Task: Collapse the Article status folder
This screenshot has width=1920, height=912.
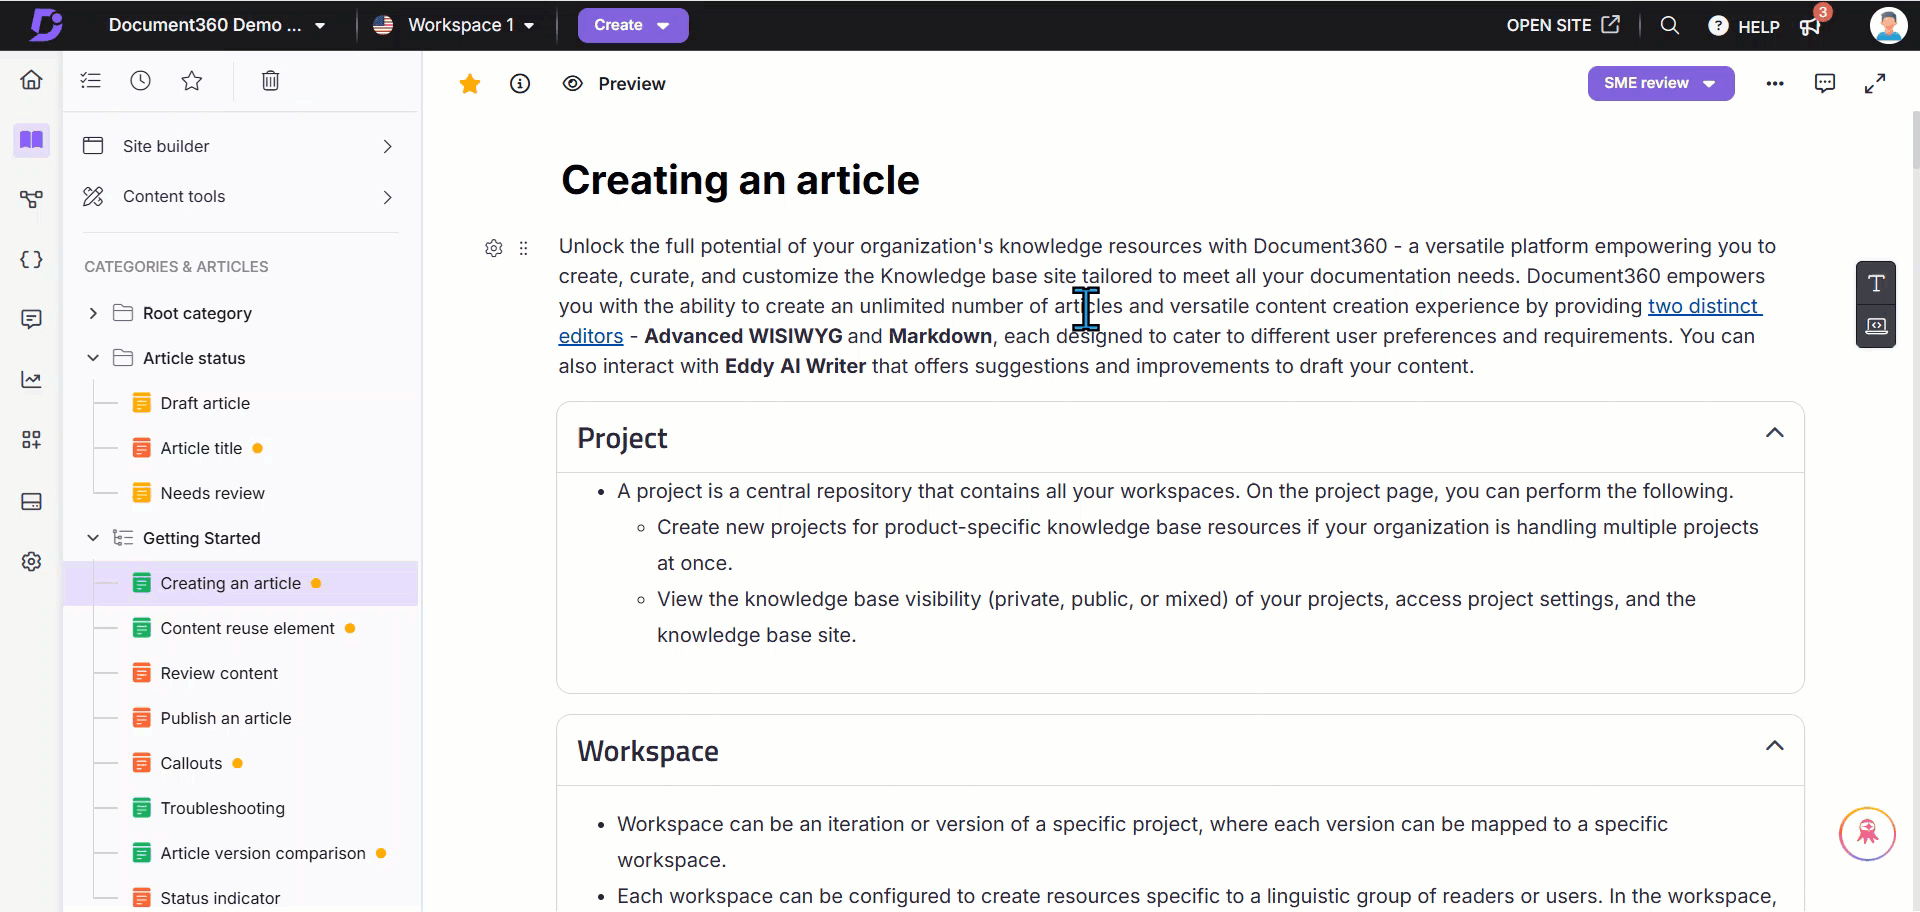Action: (x=93, y=358)
